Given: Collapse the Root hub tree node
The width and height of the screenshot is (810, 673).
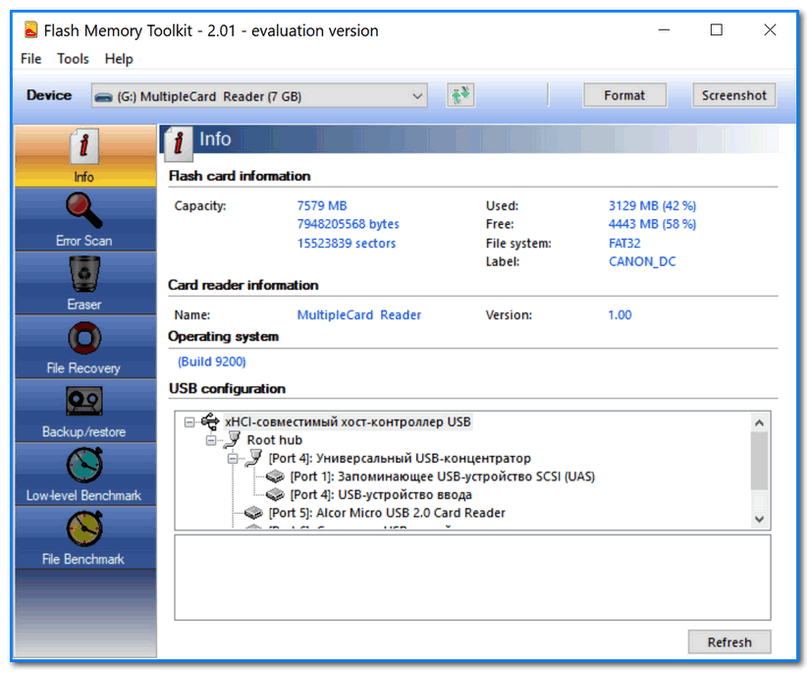Looking at the screenshot, I should tap(211, 441).
